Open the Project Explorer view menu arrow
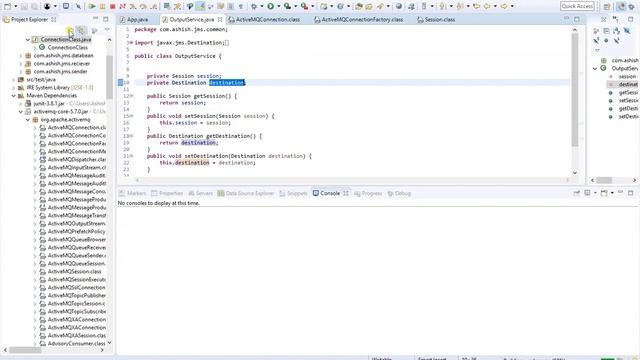The height and width of the screenshot is (360, 640). click(107, 30)
